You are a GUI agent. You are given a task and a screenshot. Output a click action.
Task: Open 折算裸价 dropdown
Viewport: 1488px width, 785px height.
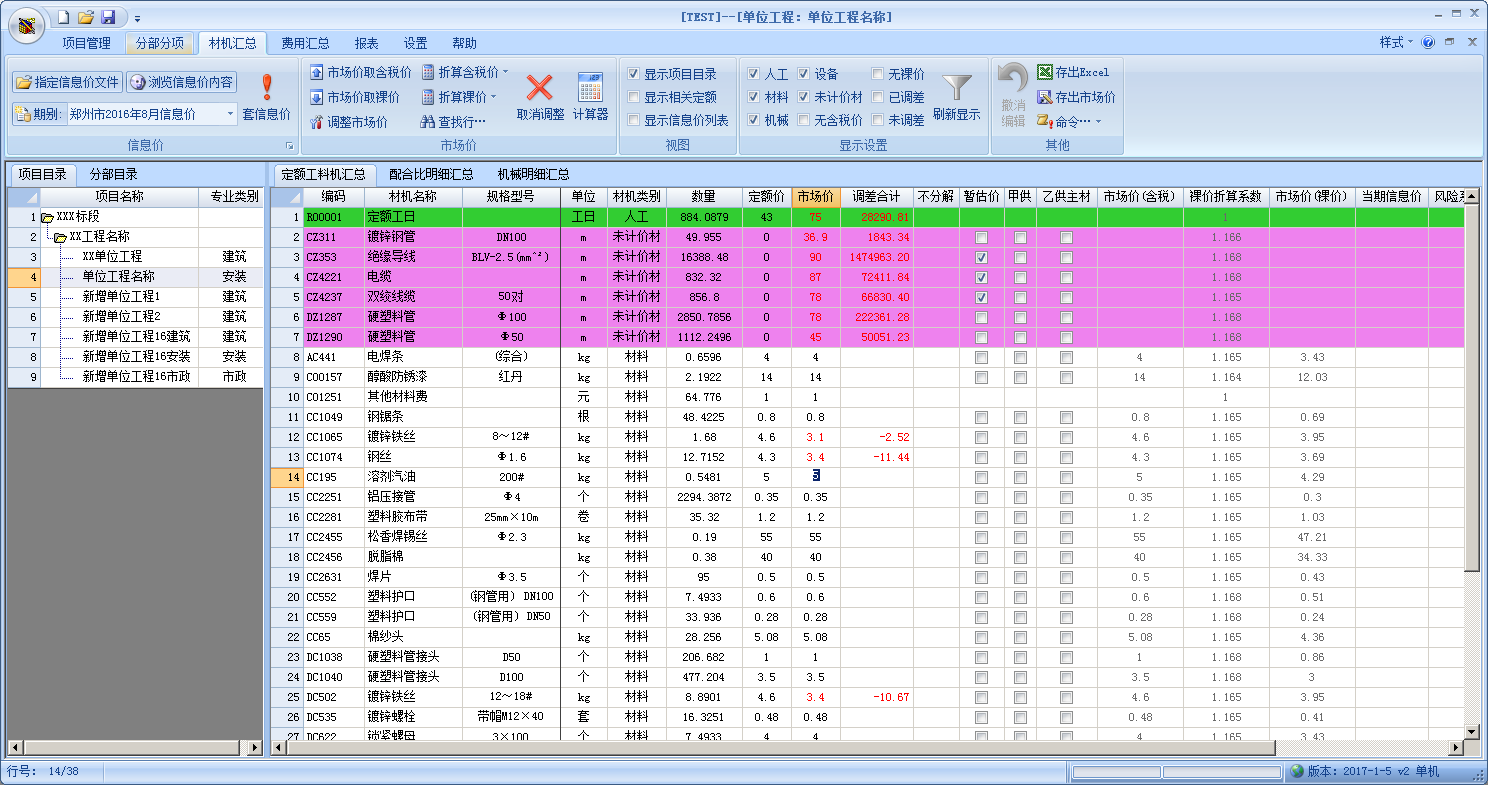click(x=493, y=97)
